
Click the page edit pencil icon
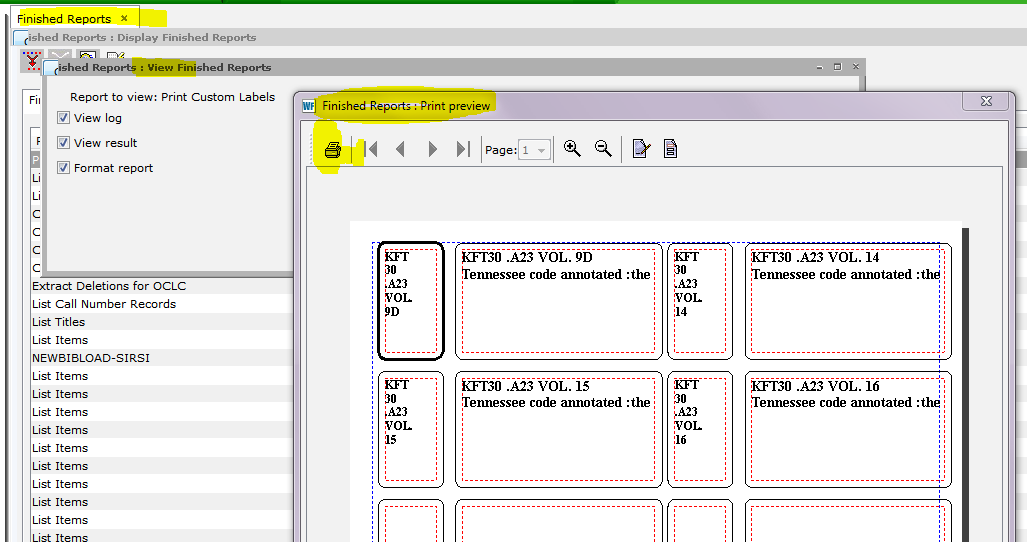pos(641,149)
